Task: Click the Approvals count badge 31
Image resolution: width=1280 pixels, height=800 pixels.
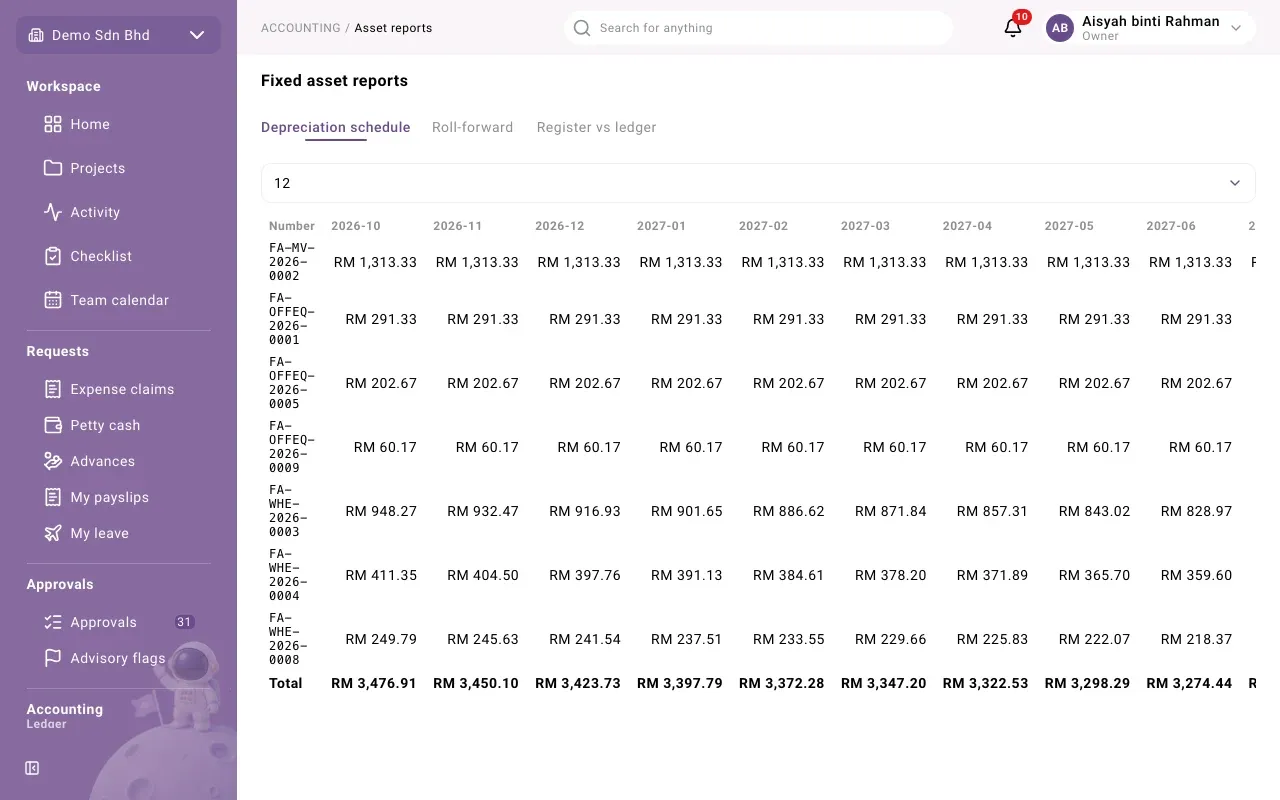Action: [184, 622]
